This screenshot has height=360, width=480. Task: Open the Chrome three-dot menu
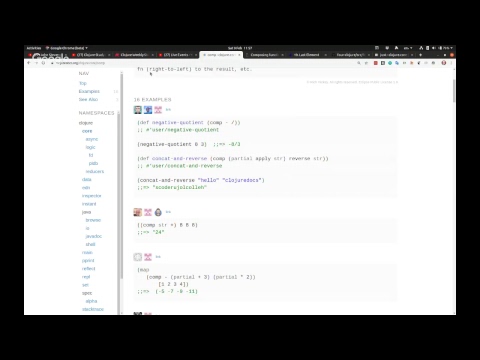[x=452, y=63]
